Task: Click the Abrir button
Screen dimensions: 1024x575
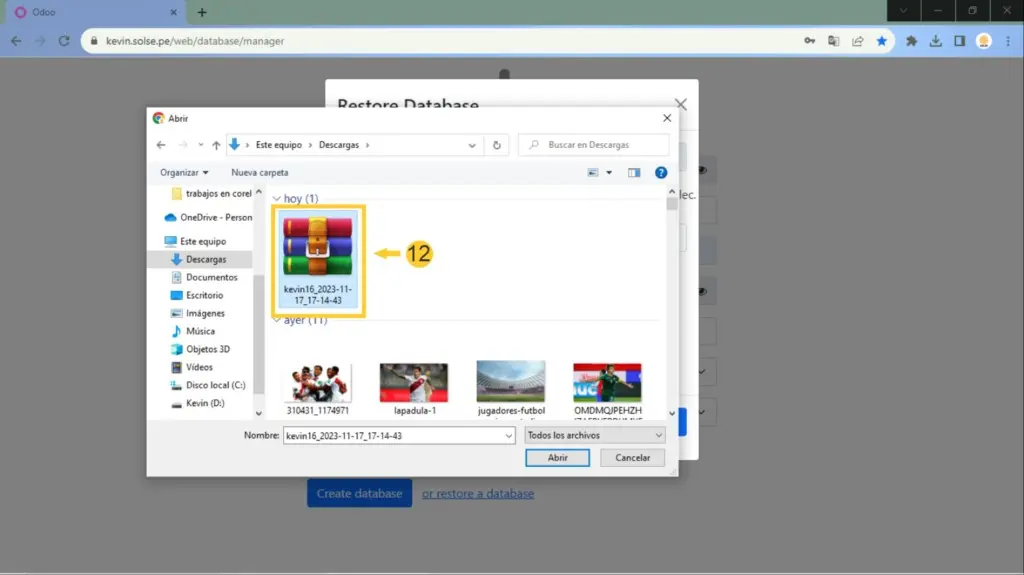Action: [557, 458]
